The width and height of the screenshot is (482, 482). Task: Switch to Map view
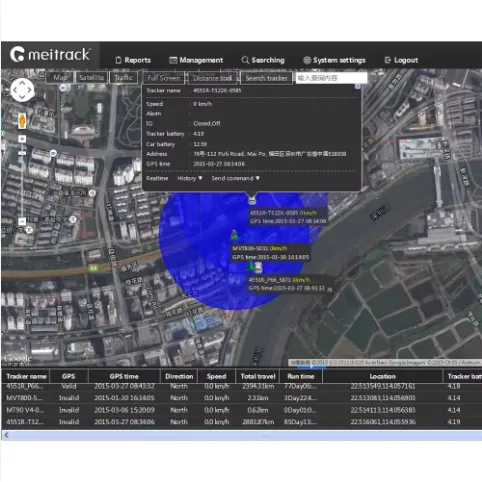click(60, 78)
